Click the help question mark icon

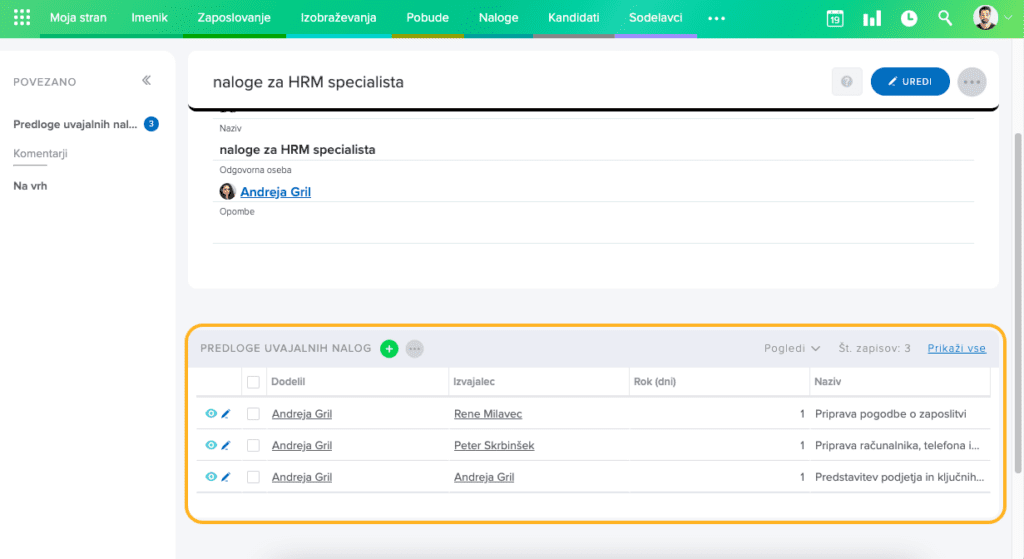[x=847, y=82]
